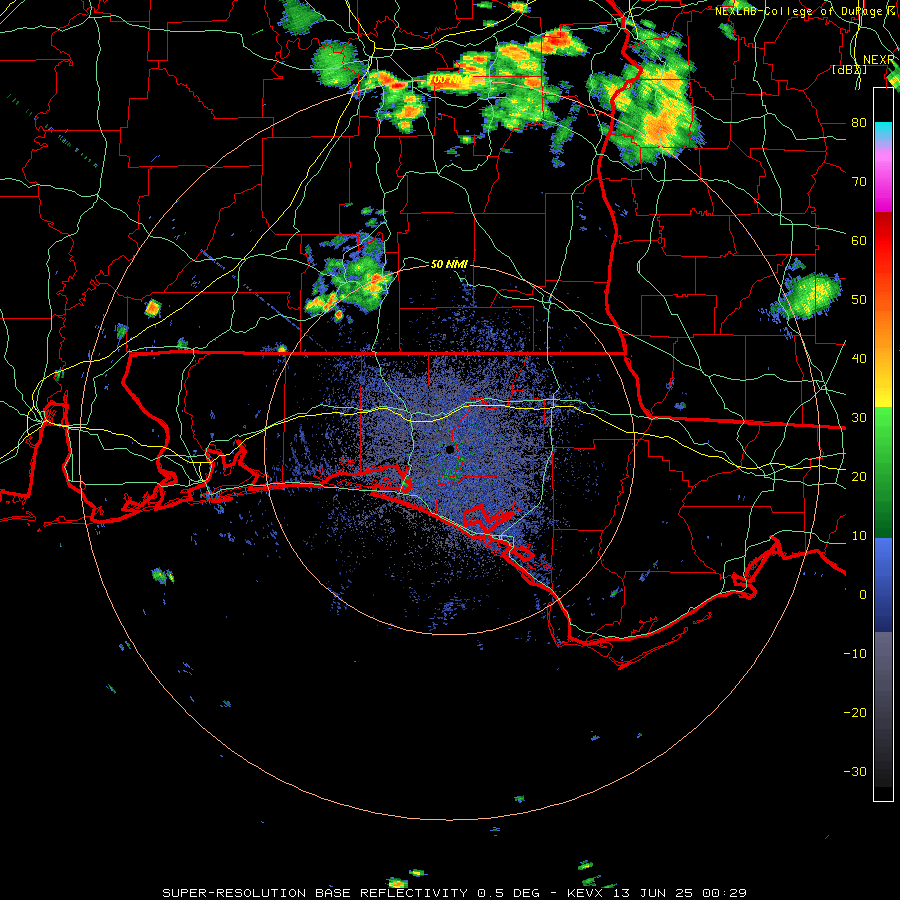Click the 40 value on the dBZ scale
The width and height of the screenshot is (900, 900).
(859, 359)
